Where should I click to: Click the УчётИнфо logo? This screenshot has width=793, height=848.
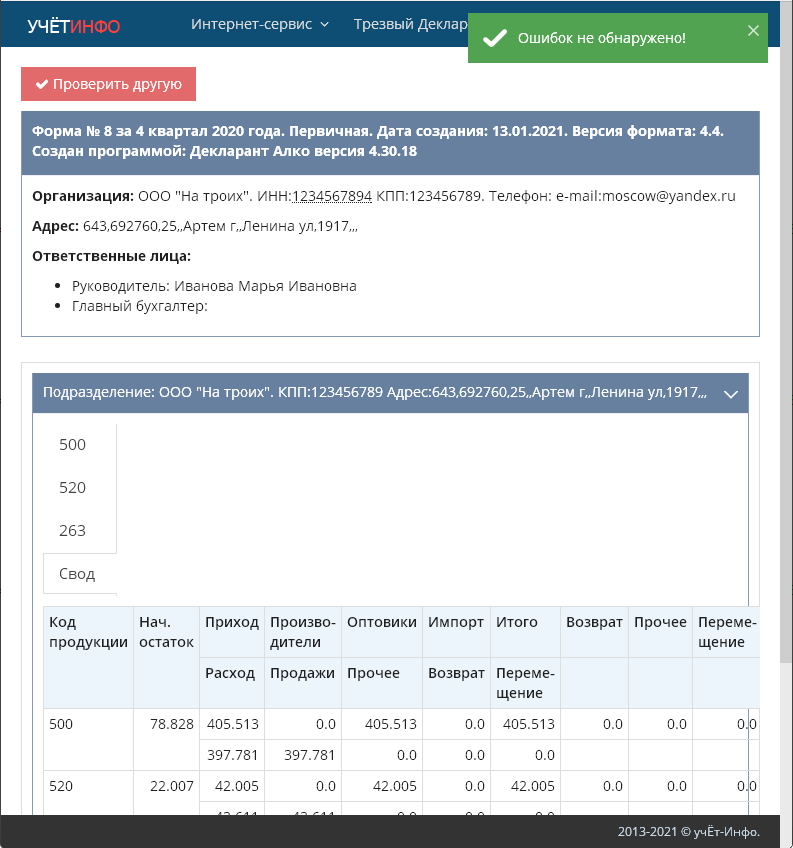[74, 25]
